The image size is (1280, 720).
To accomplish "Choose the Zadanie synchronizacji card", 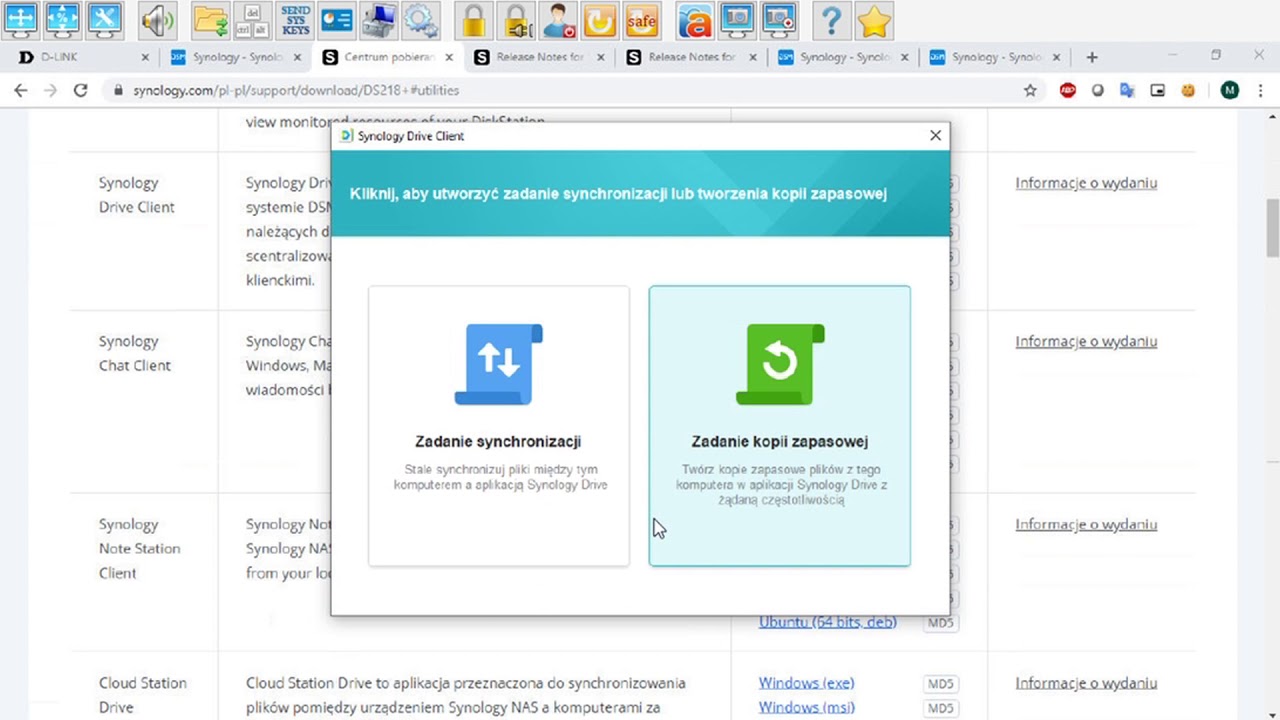I will click(499, 426).
